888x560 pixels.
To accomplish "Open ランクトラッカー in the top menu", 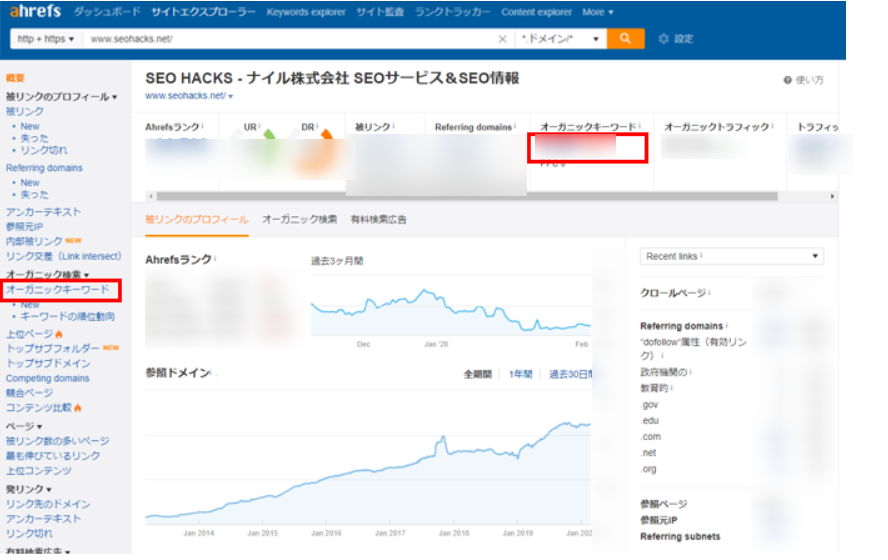I will tap(452, 12).
